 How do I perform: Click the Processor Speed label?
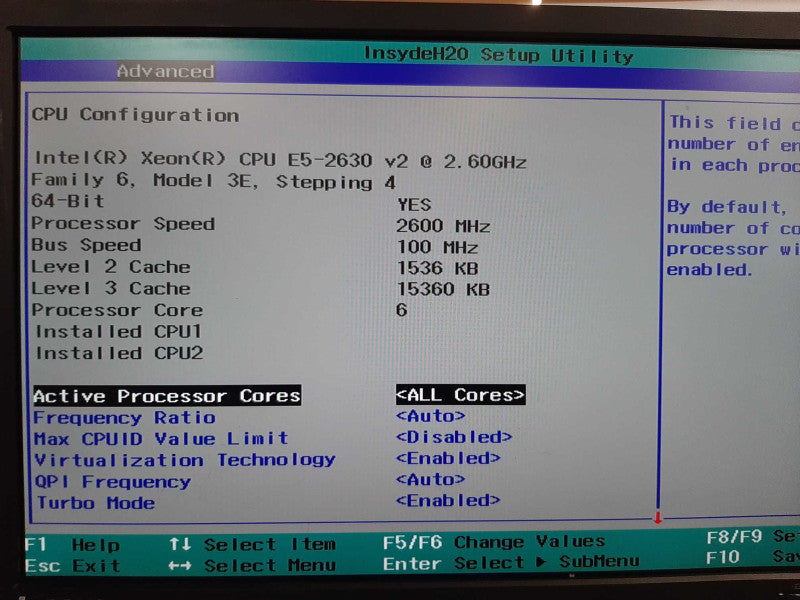[123, 224]
